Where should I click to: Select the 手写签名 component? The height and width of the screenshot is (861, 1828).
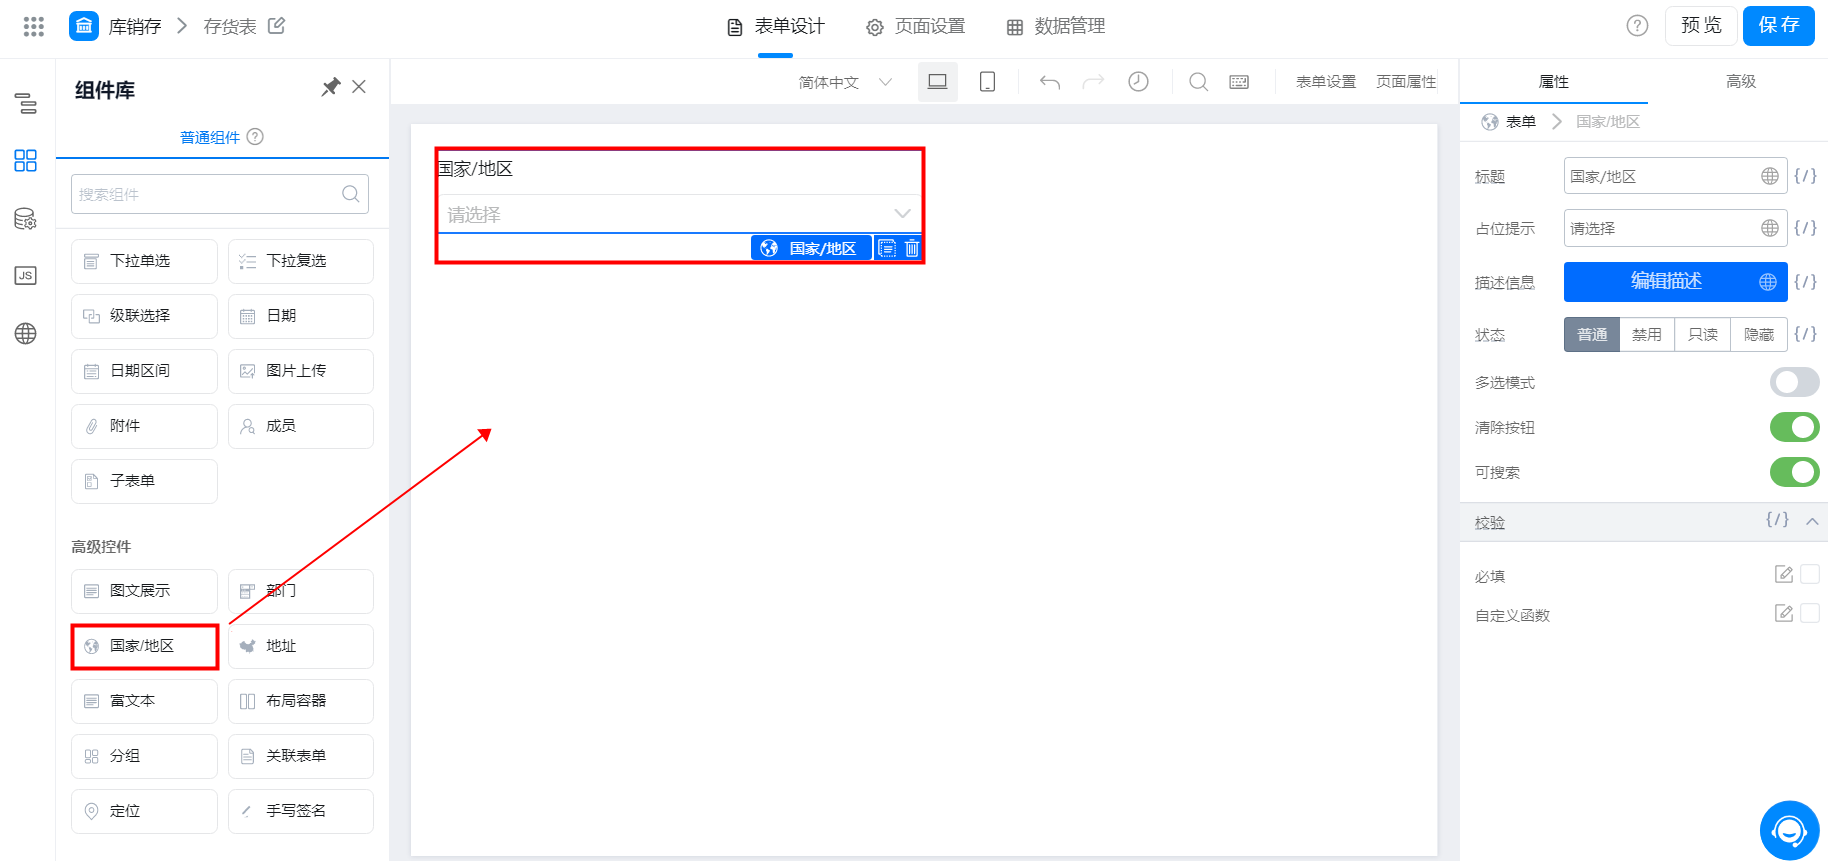[301, 811]
